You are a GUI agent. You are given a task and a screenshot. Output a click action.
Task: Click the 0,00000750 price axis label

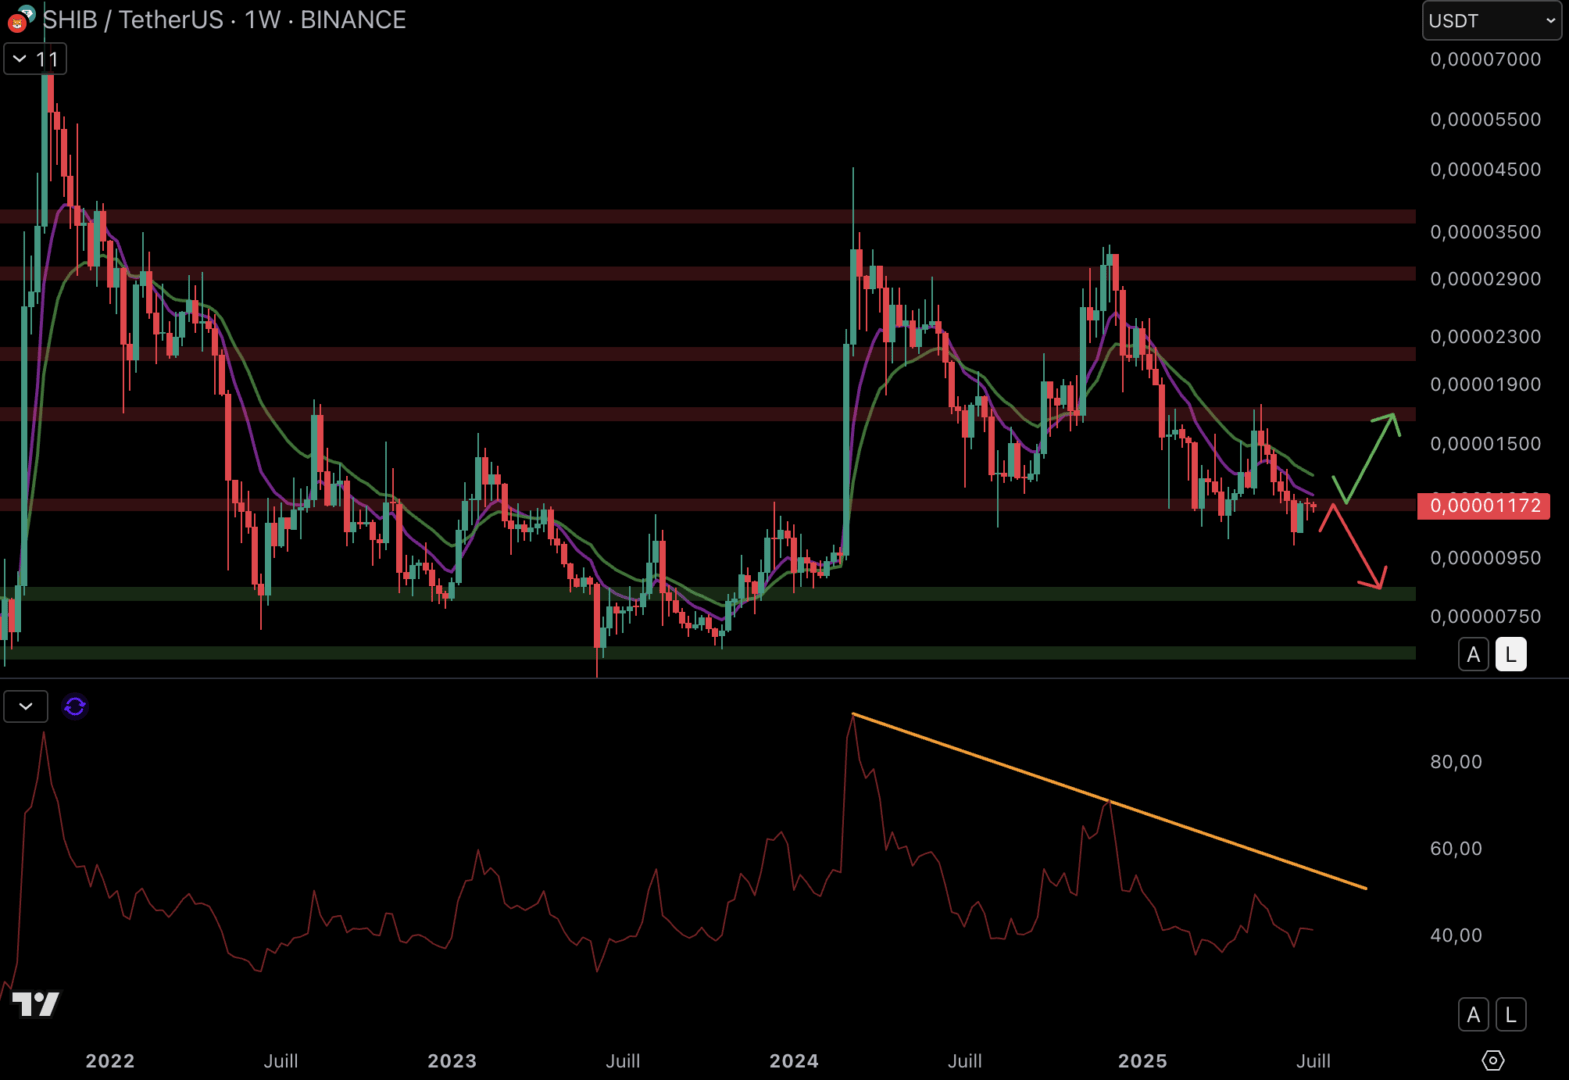point(1485,617)
